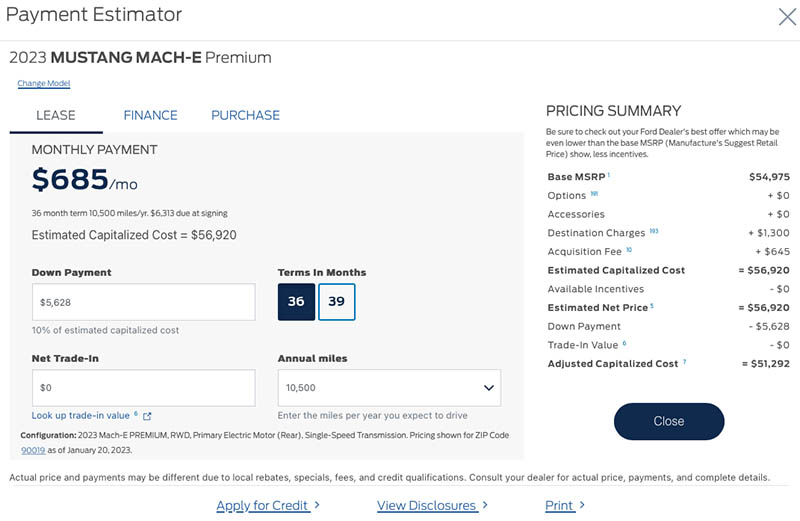
Task: Open Look up trade-in value link
Action: click(81, 415)
